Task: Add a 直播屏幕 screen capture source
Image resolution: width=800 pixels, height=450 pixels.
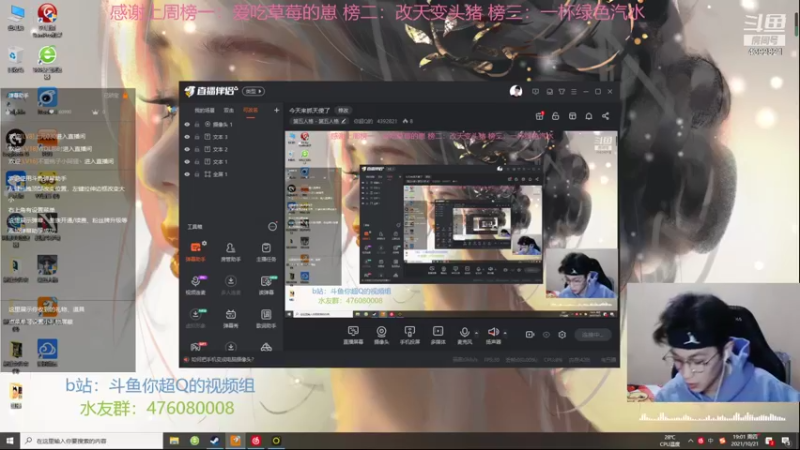Action: 353,335
